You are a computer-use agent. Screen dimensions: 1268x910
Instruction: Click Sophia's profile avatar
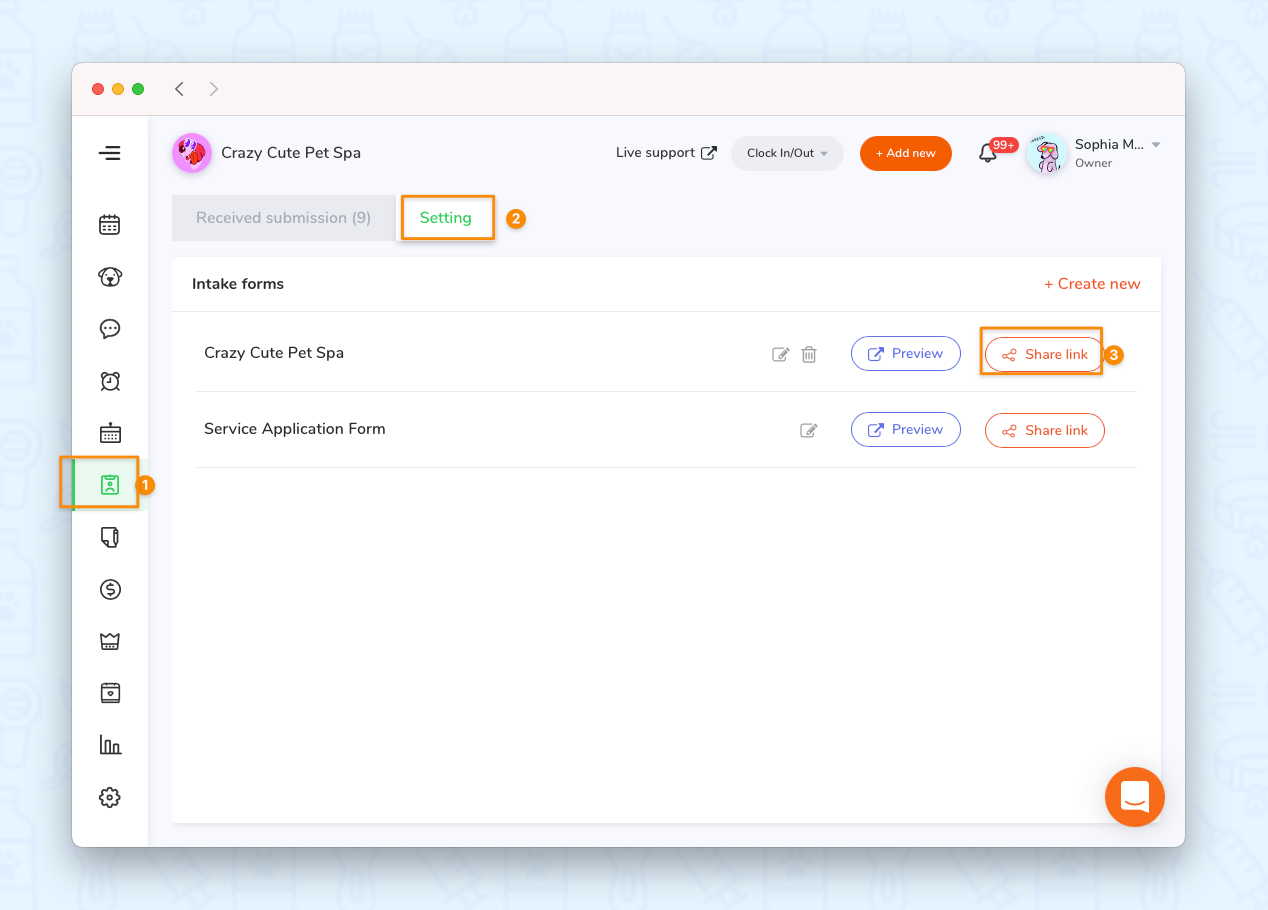tap(1047, 154)
